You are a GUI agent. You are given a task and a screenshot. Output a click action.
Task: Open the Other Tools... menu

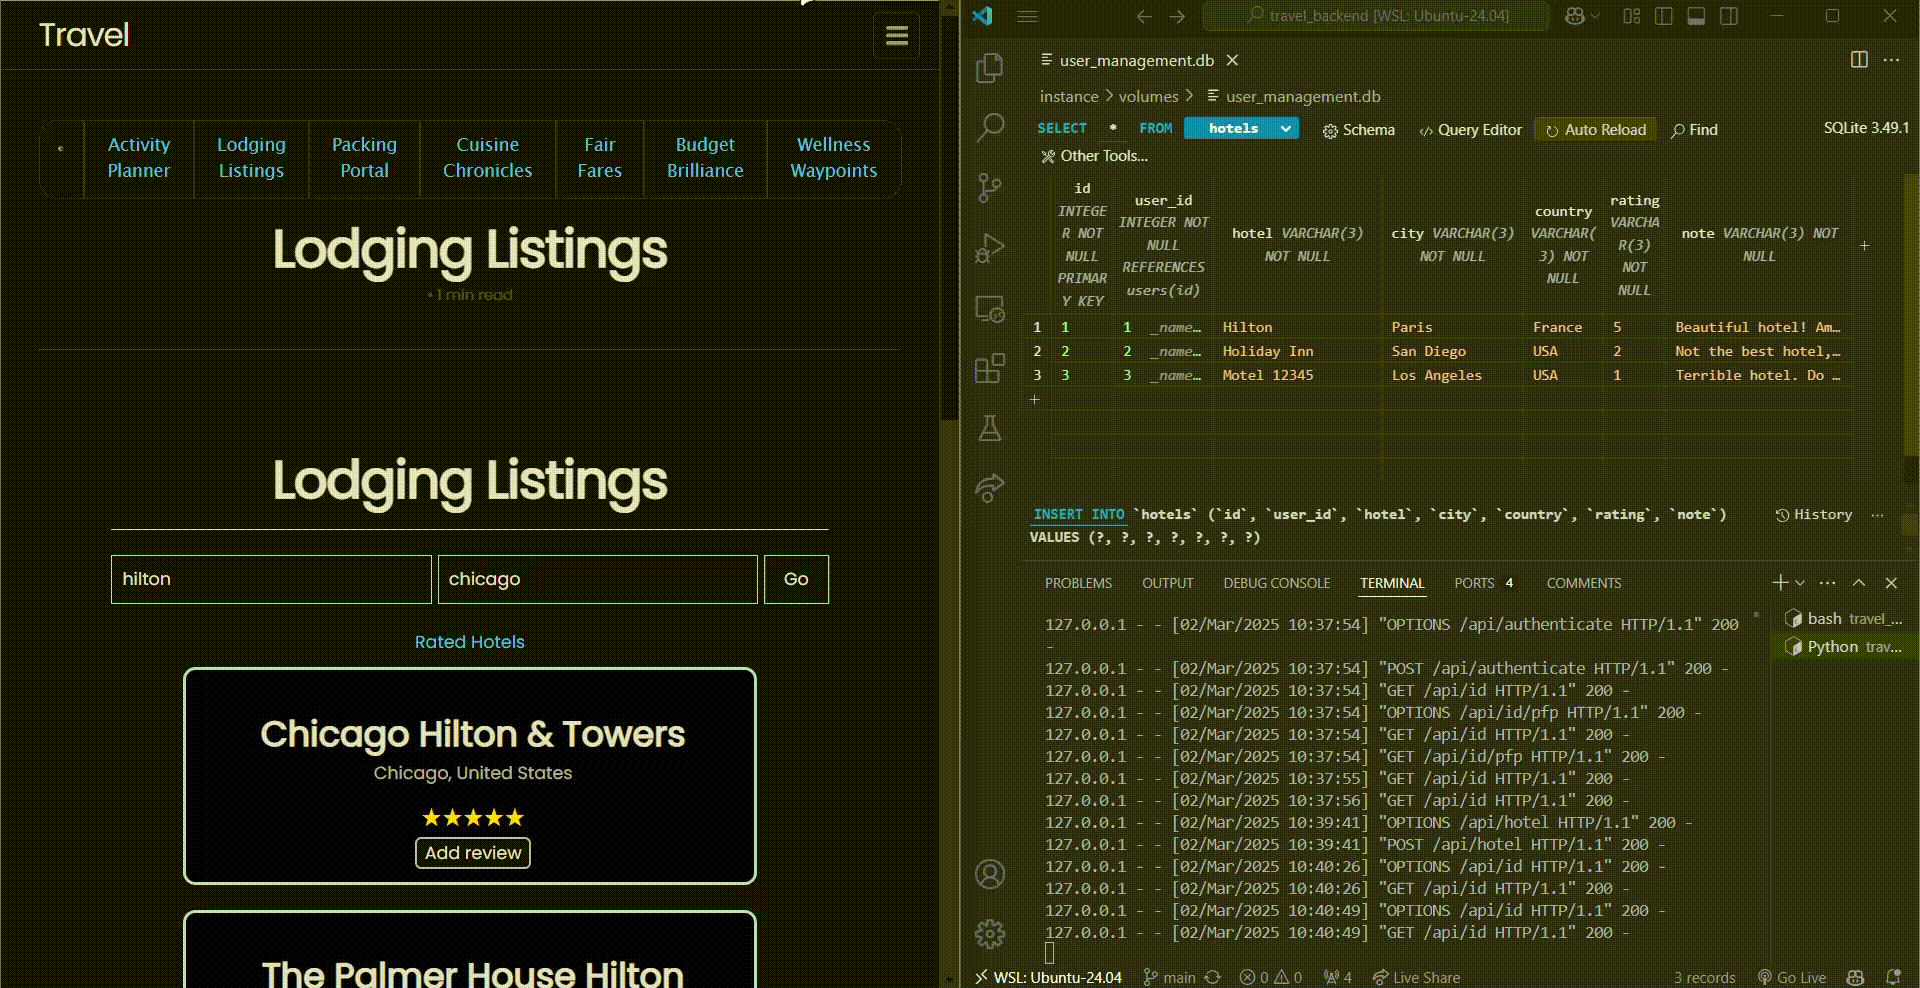click(x=1094, y=156)
